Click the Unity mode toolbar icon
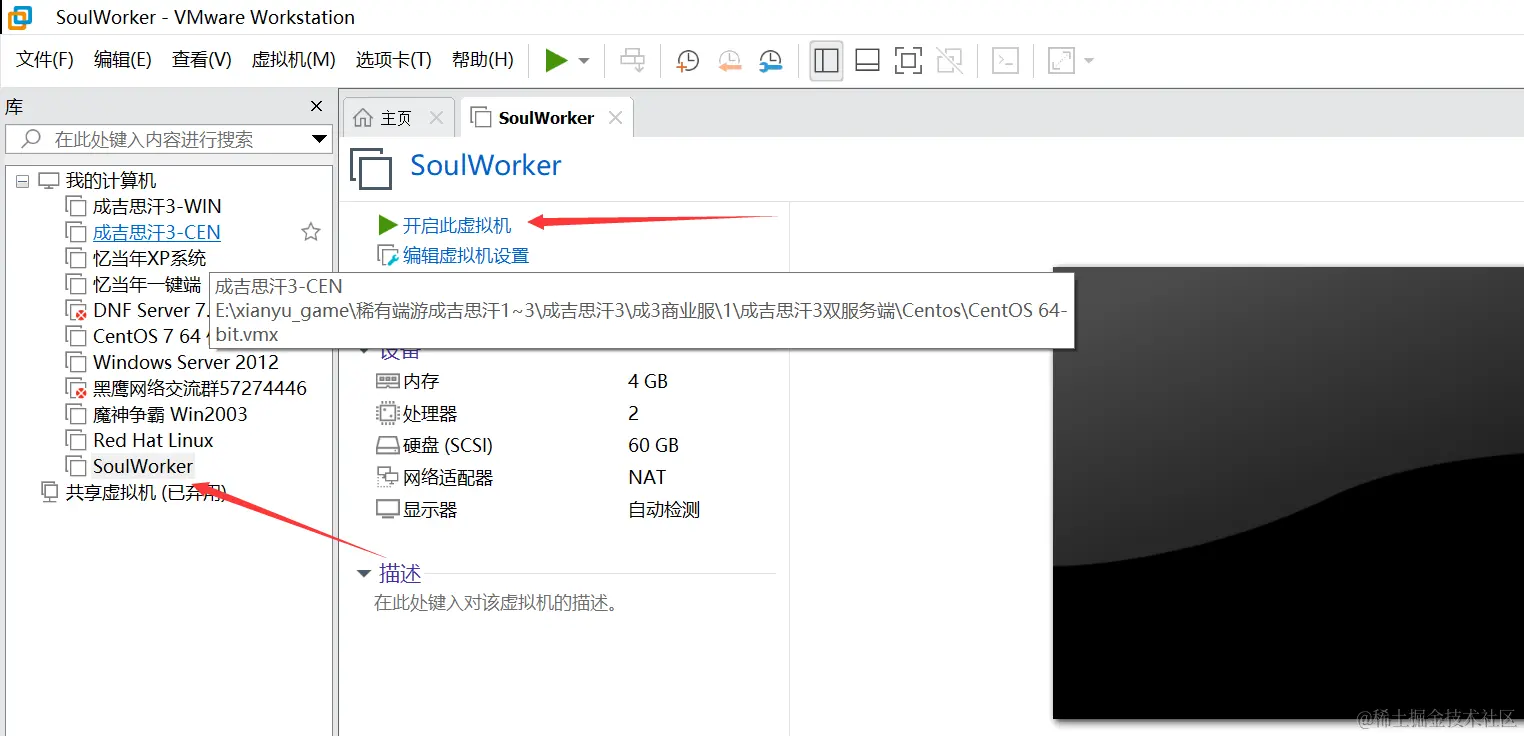 pyautogui.click(x=949, y=60)
